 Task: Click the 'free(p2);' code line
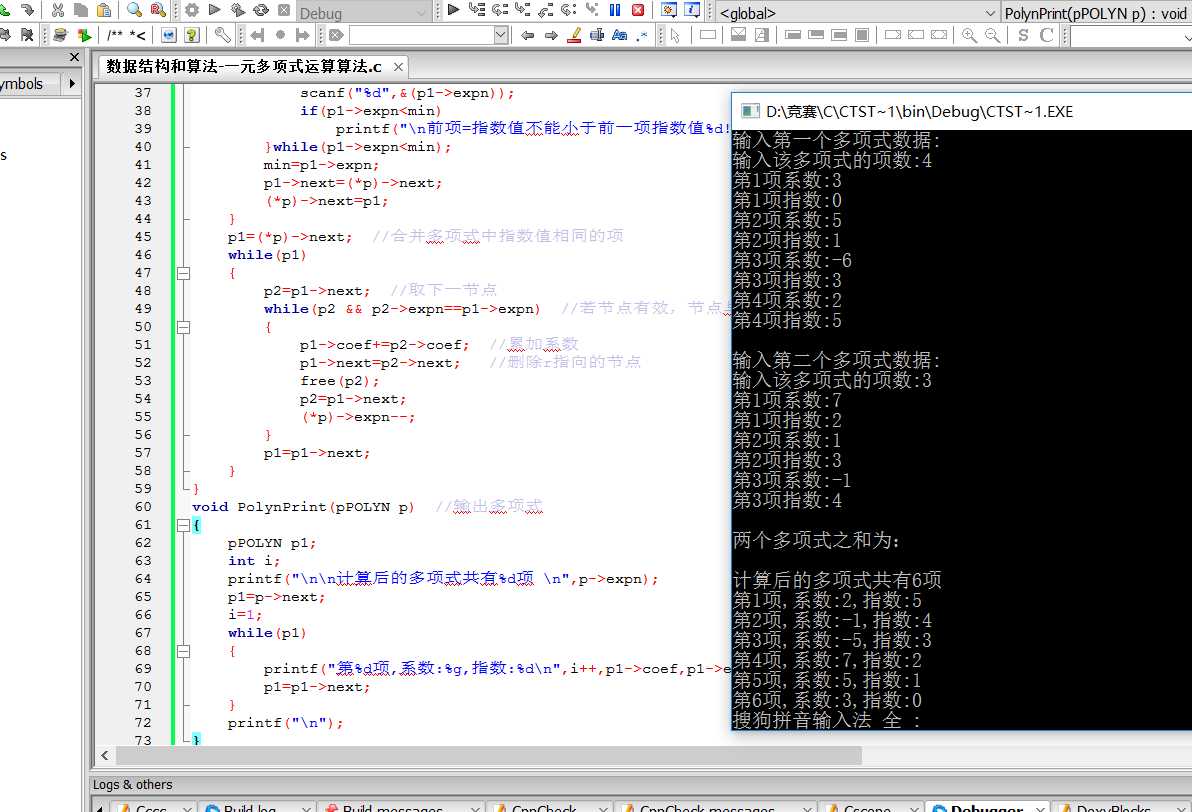click(339, 381)
